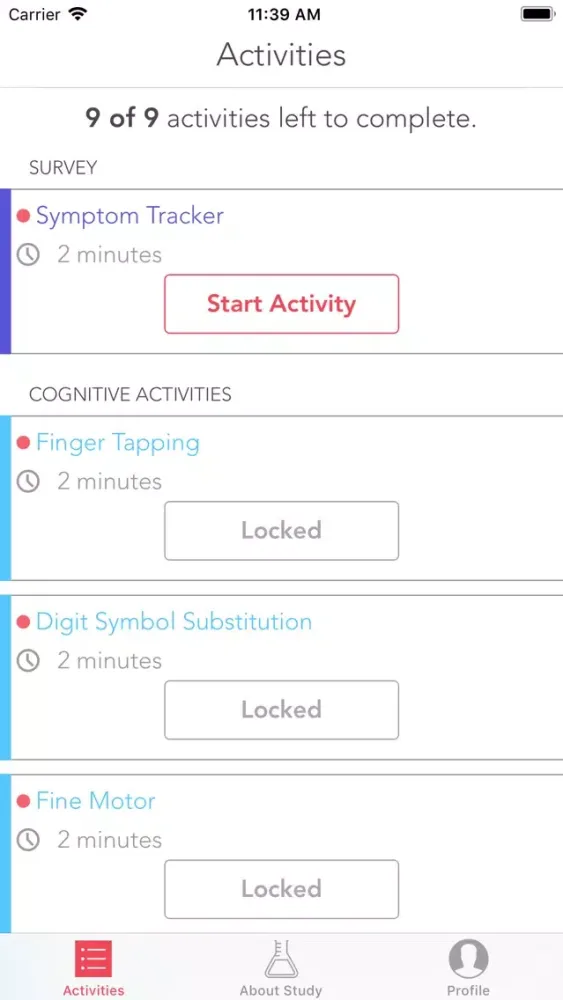Click the red dot beside Fine Motor
The height and width of the screenshot is (1000, 563).
(x=24, y=801)
